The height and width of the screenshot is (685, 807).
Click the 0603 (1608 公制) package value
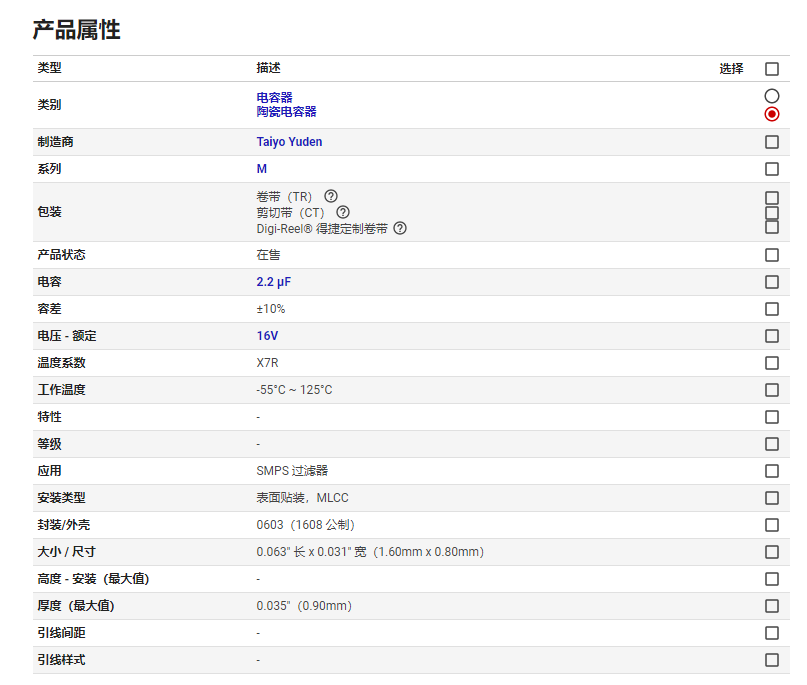tap(305, 525)
